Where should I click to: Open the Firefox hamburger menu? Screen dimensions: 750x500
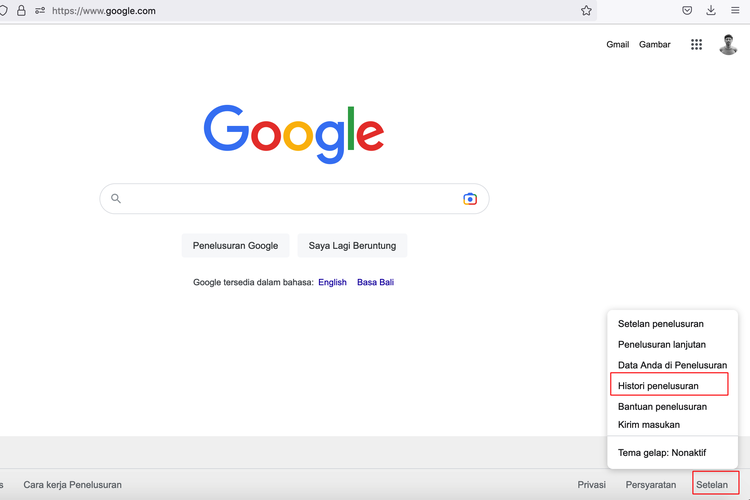[735, 11]
